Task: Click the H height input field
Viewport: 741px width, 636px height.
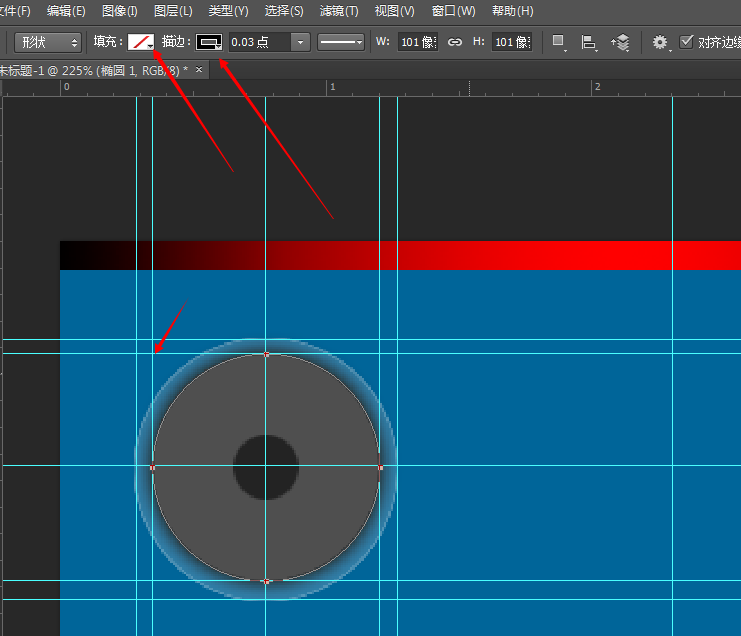Action: [512, 42]
